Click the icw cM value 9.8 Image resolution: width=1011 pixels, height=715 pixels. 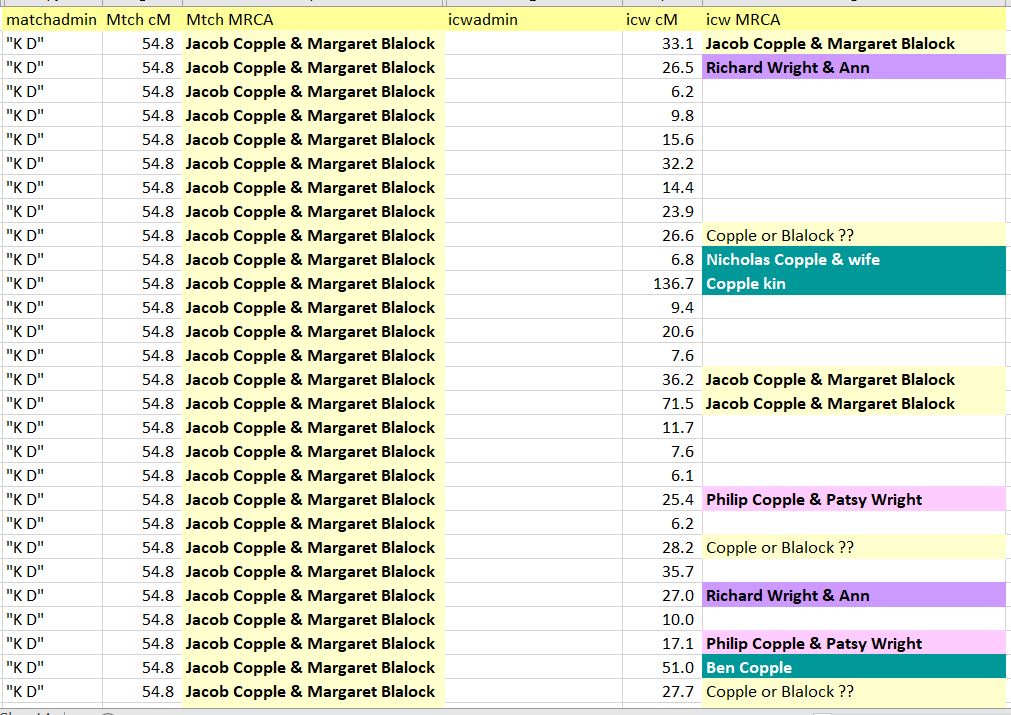click(661, 116)
